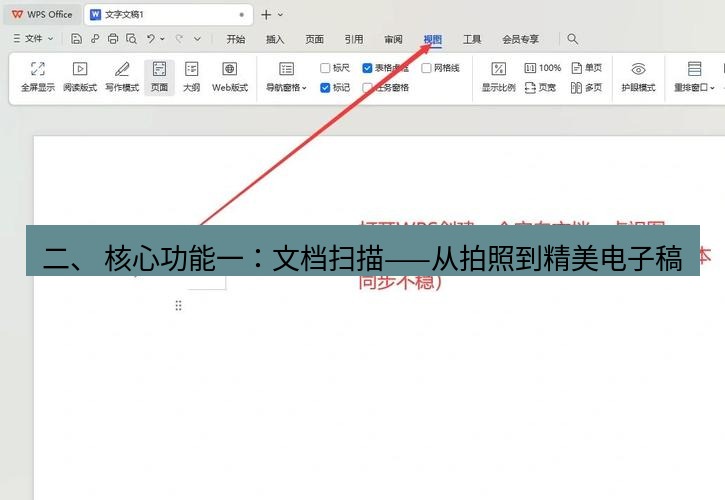Click the save document icon
This screenshot has width=725, height=500.
(x=76, y=39)
